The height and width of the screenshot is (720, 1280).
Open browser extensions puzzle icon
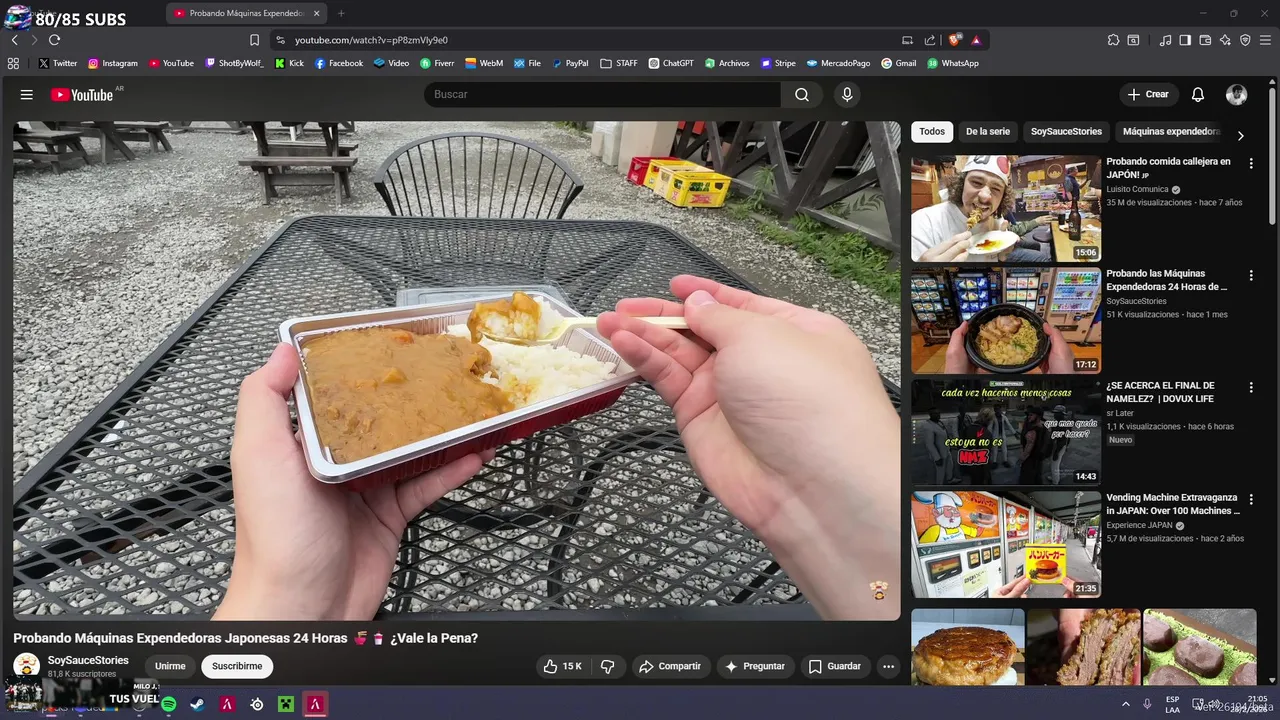(1113, 40)
